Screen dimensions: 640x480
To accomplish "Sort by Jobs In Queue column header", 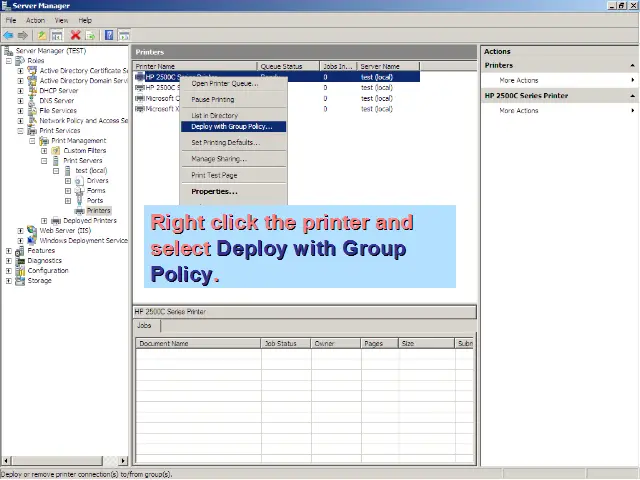I will 338,66.
